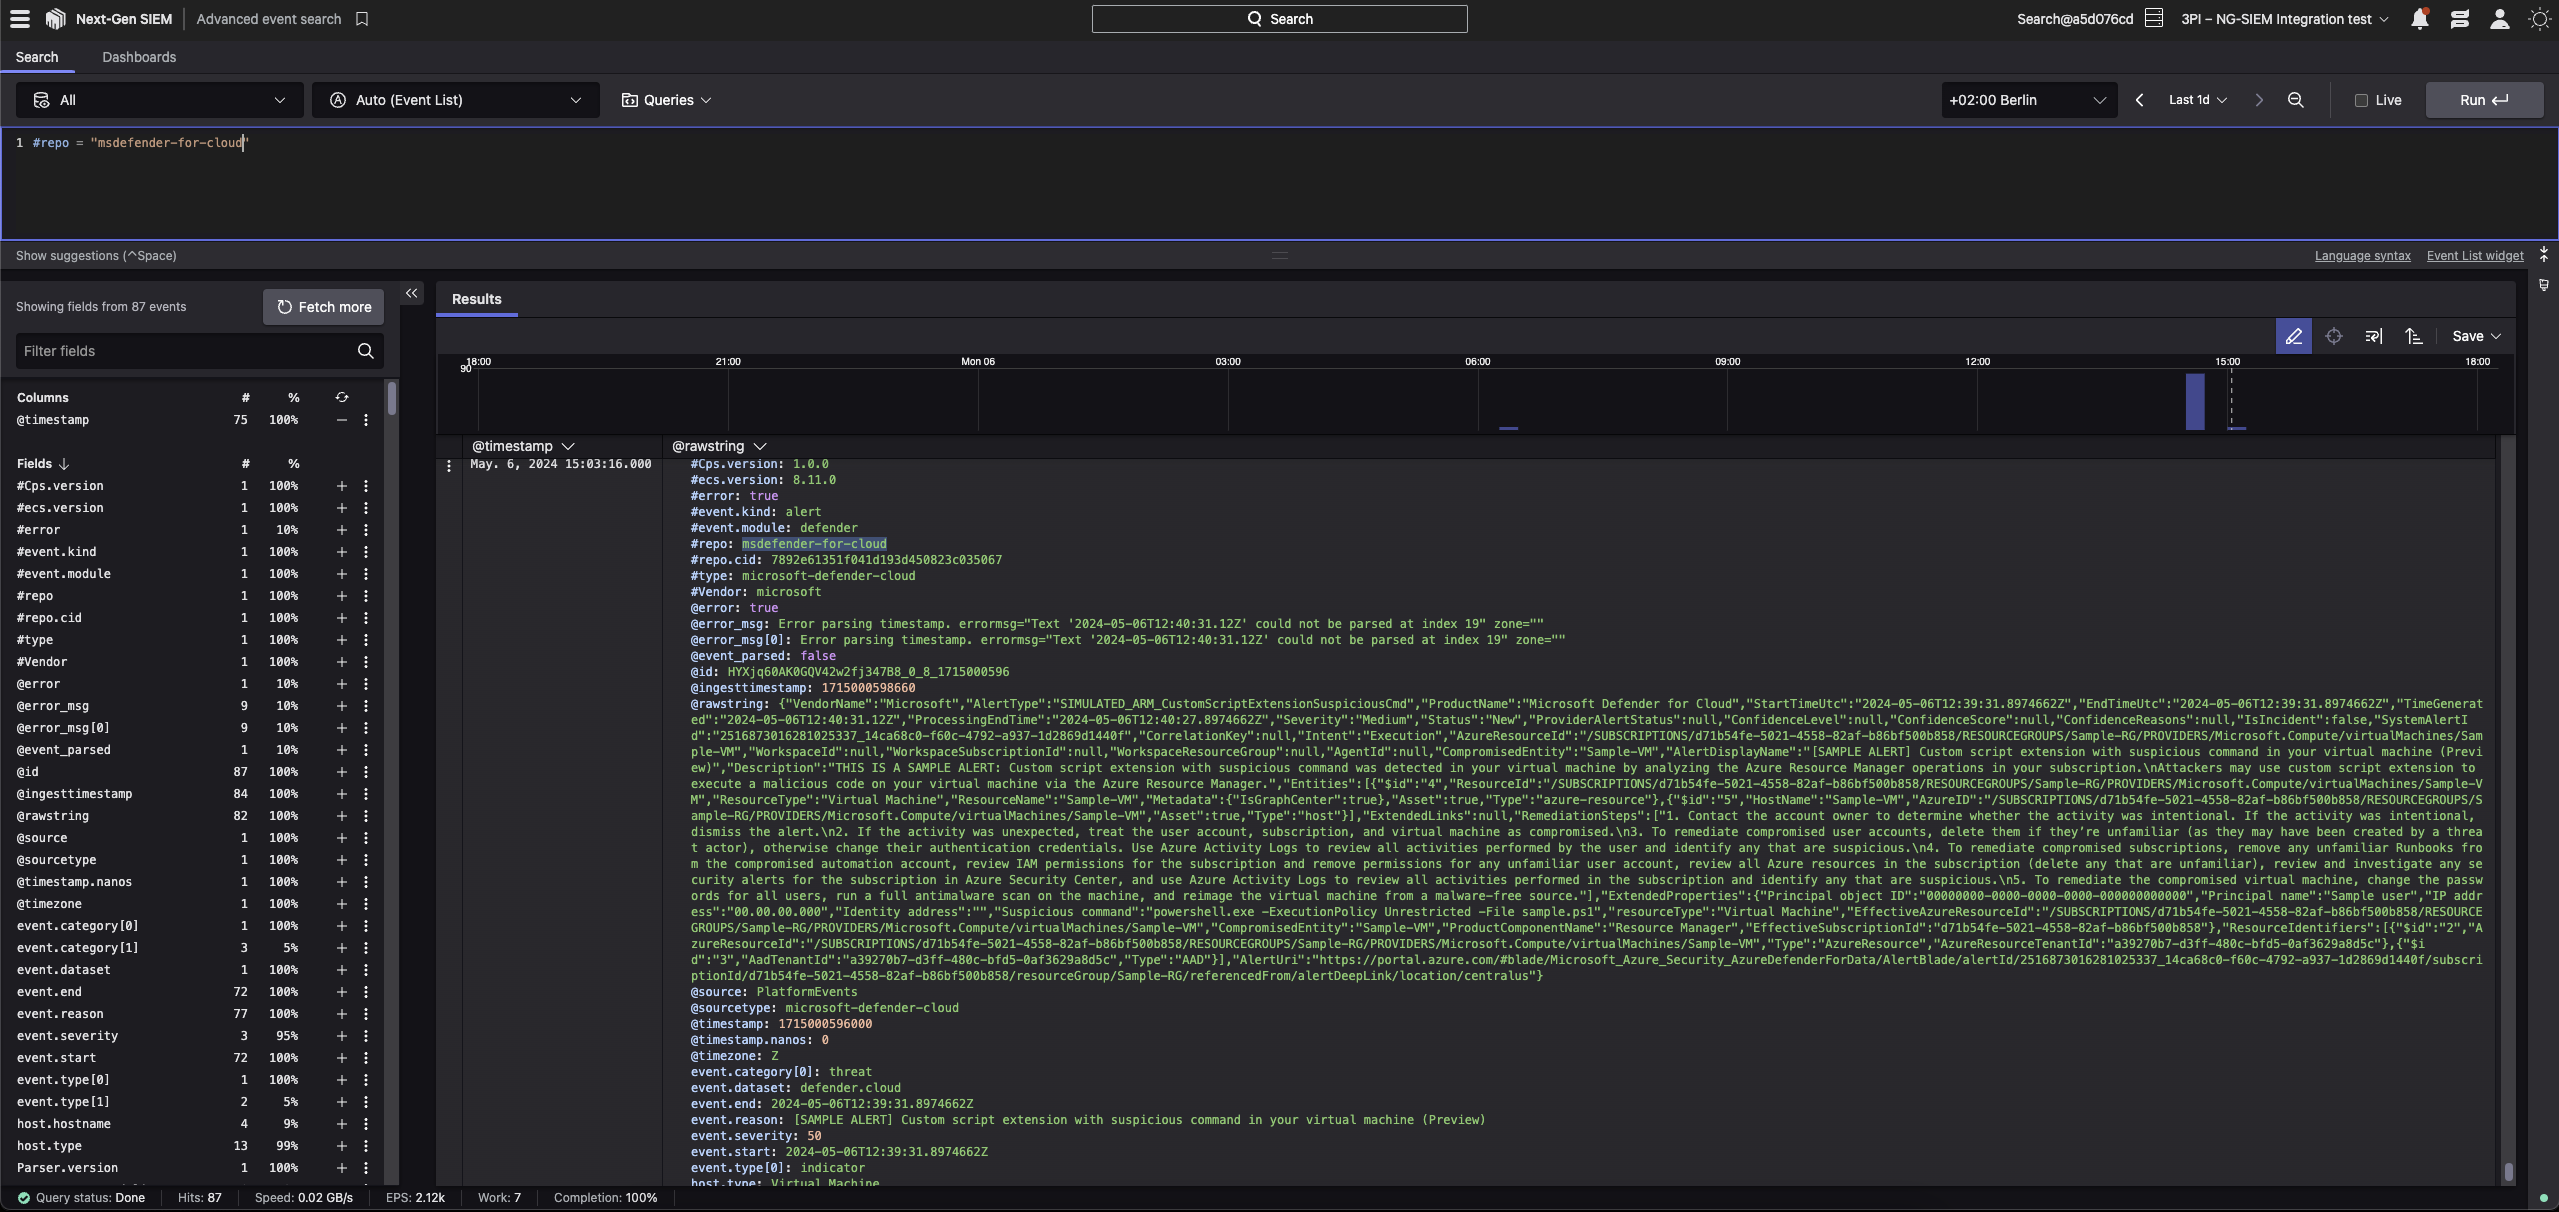Screen dimensions: 2559x1212
Task: Bookmark the Advanced event search page
Action: 362,19
